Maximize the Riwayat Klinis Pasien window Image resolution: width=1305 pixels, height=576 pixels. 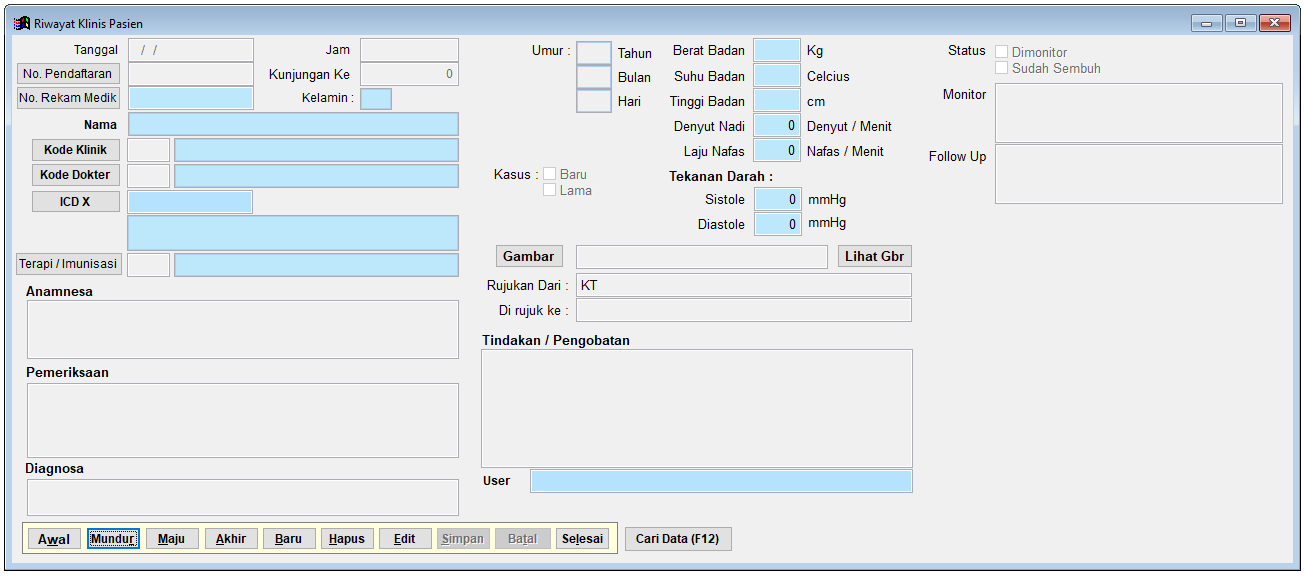coord(1241,23)
